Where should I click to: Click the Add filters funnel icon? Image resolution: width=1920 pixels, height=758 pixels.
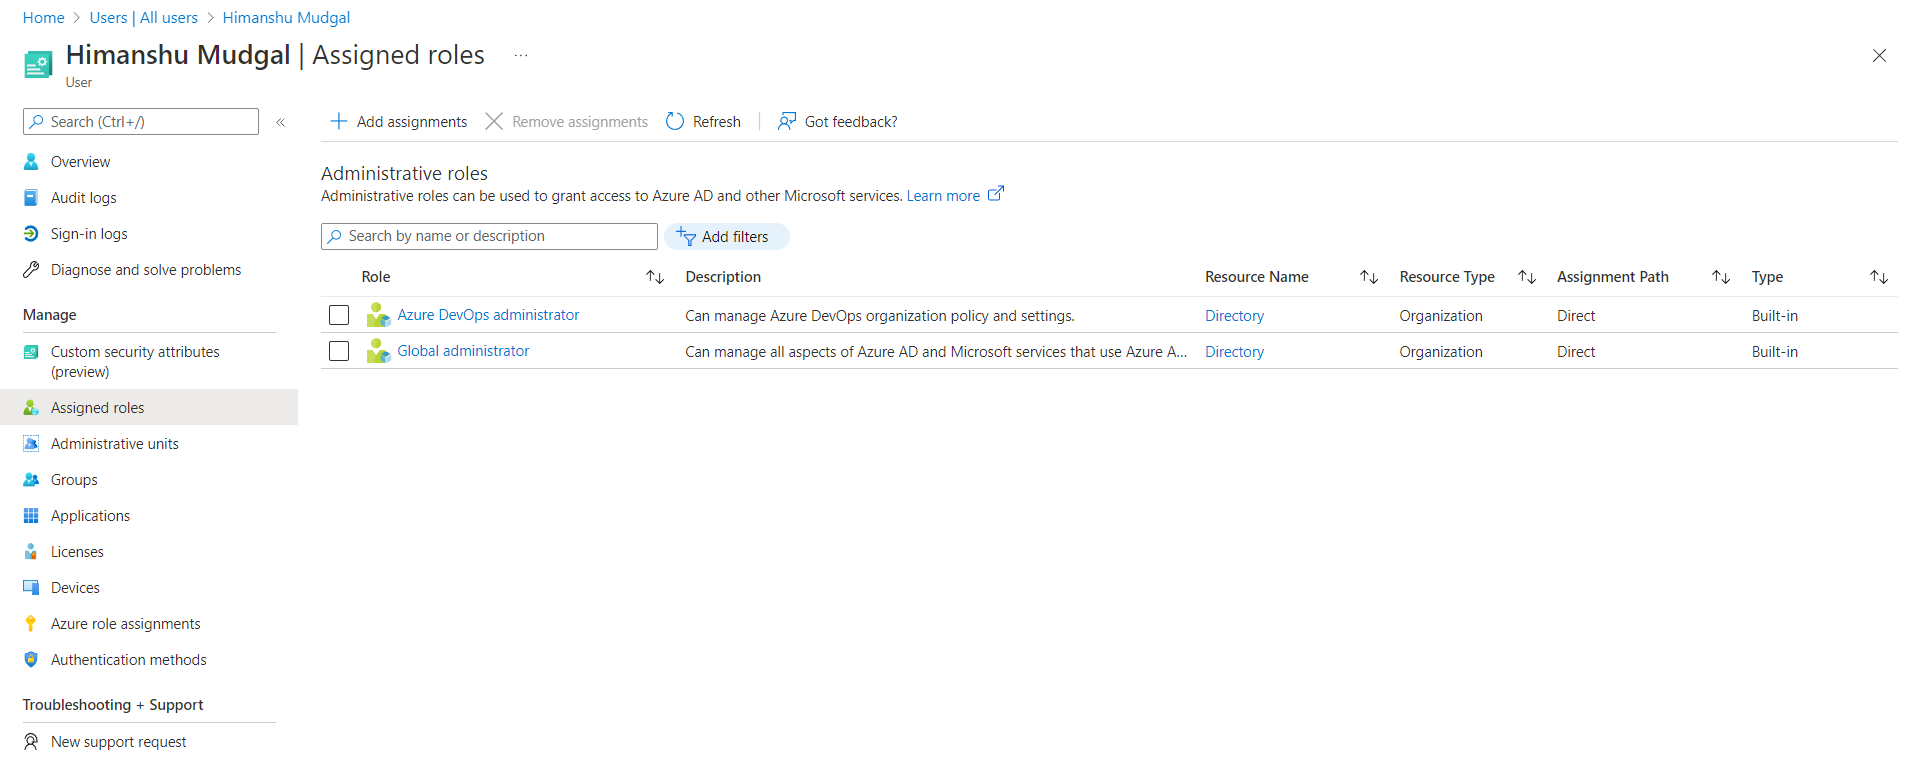click(x=686, y=236)
